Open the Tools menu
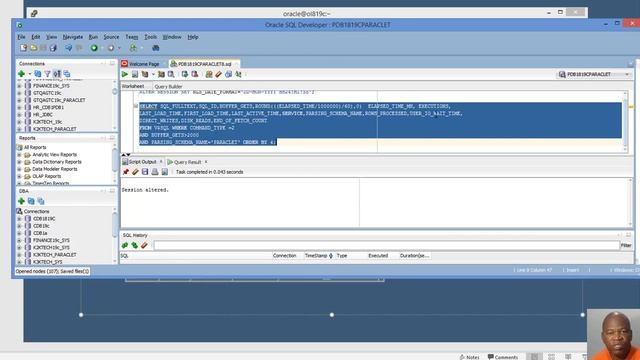This screenshot has height=360, width=640. click(x=150, y=37)
